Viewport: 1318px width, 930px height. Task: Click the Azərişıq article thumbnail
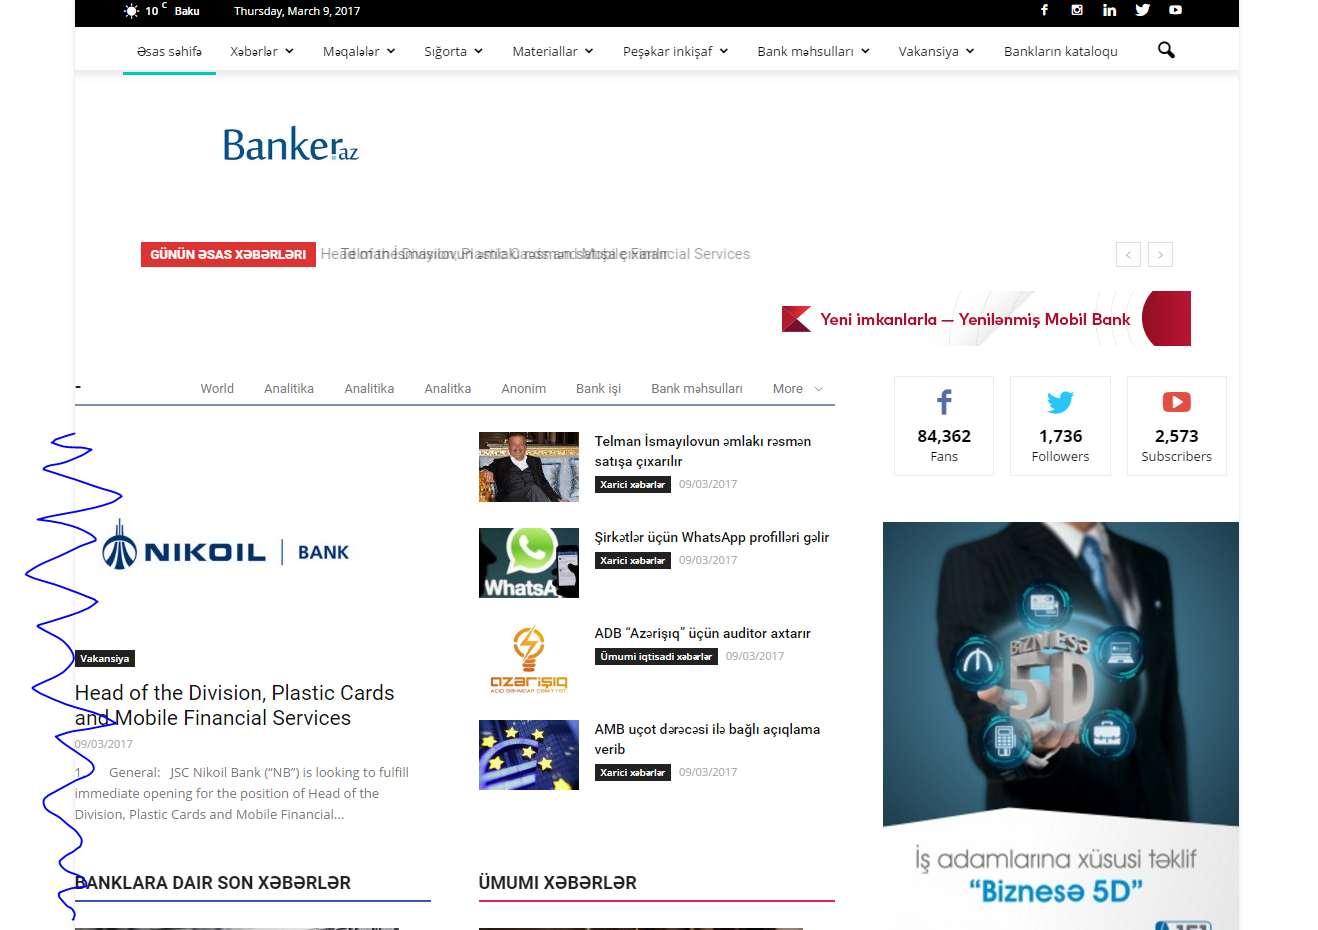pyautogui.click(x=528, y=659)
